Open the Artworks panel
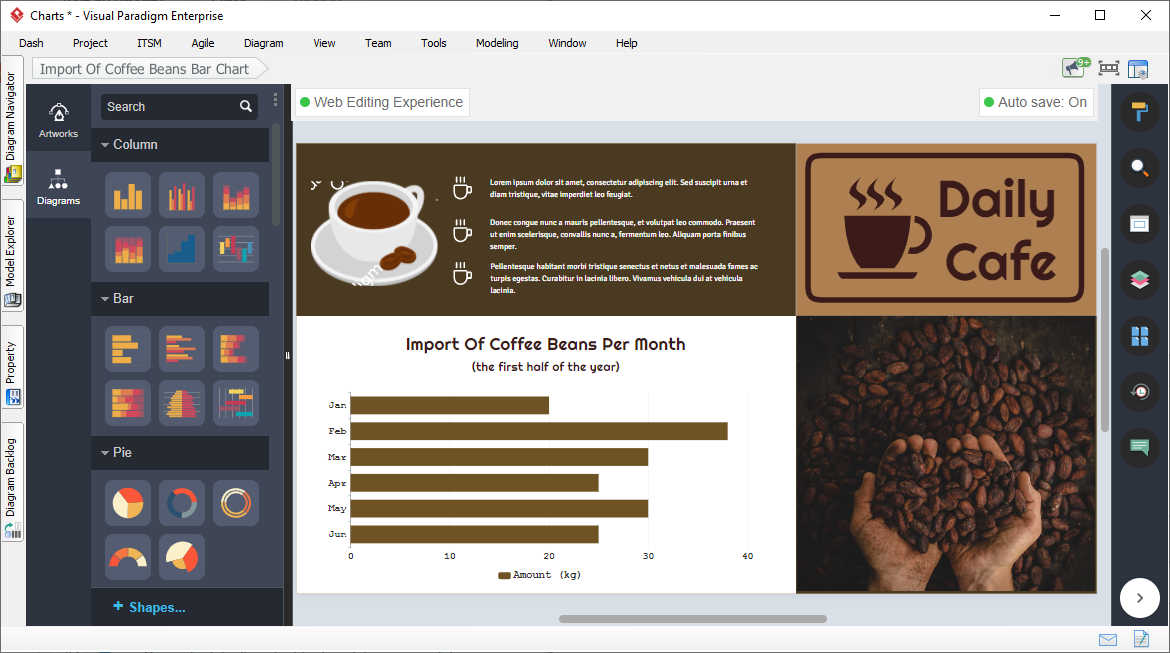 coord(58,119)
